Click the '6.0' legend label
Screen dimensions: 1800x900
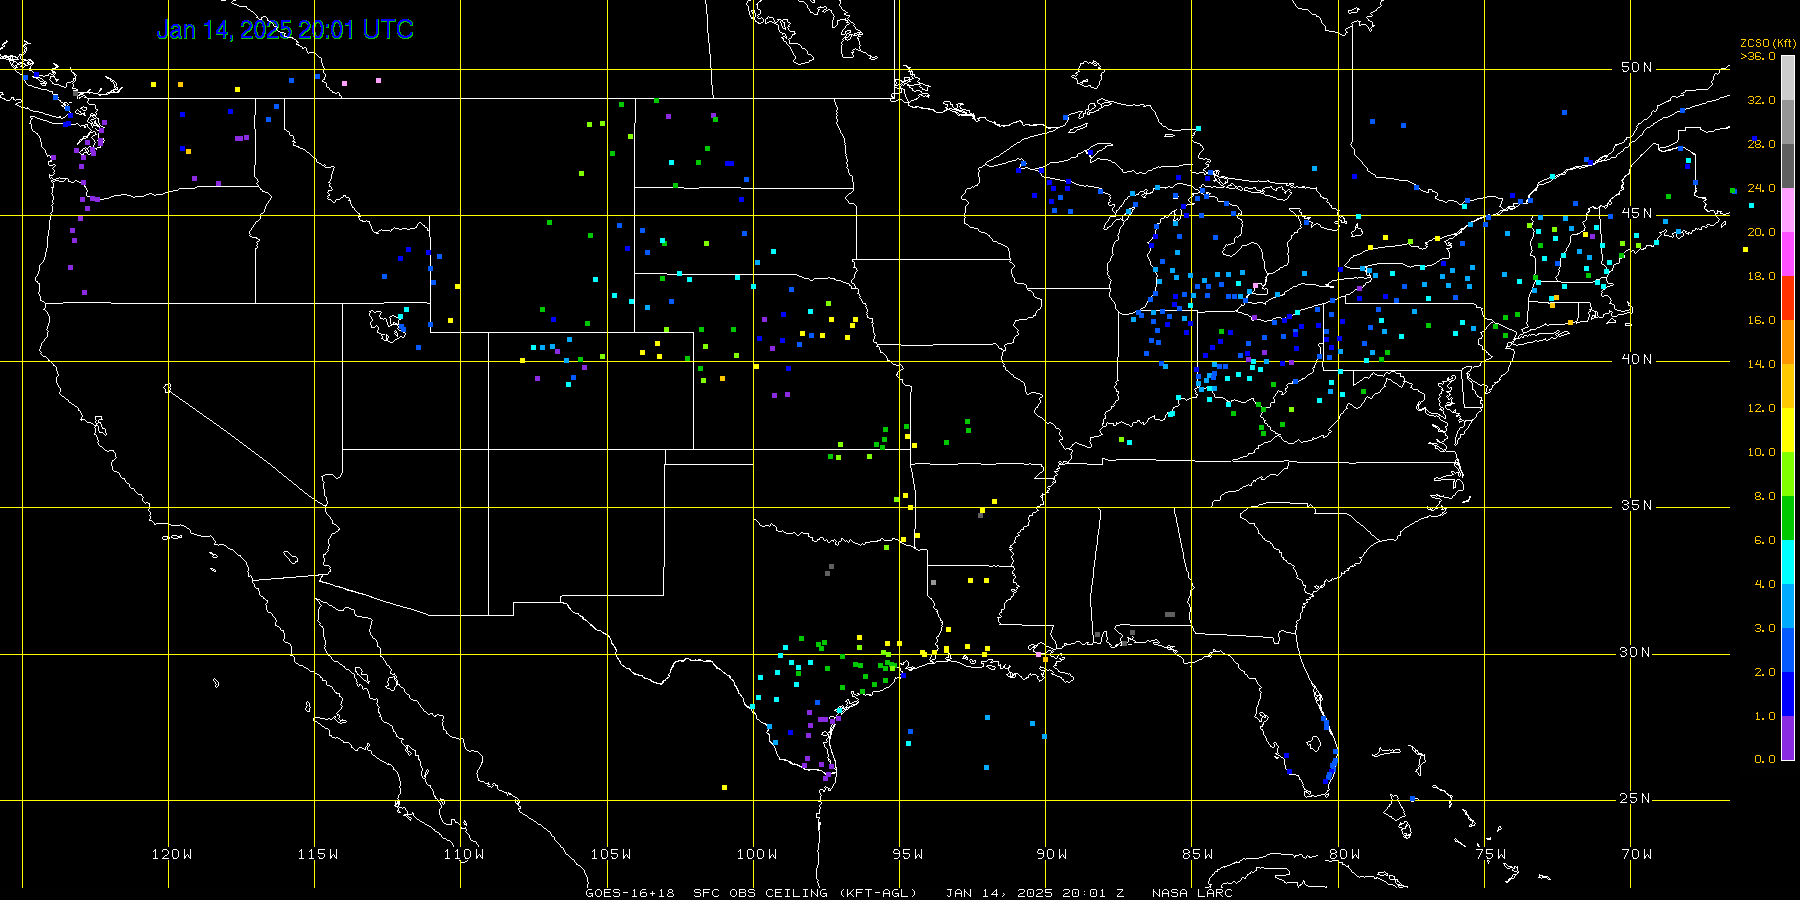1765,540
